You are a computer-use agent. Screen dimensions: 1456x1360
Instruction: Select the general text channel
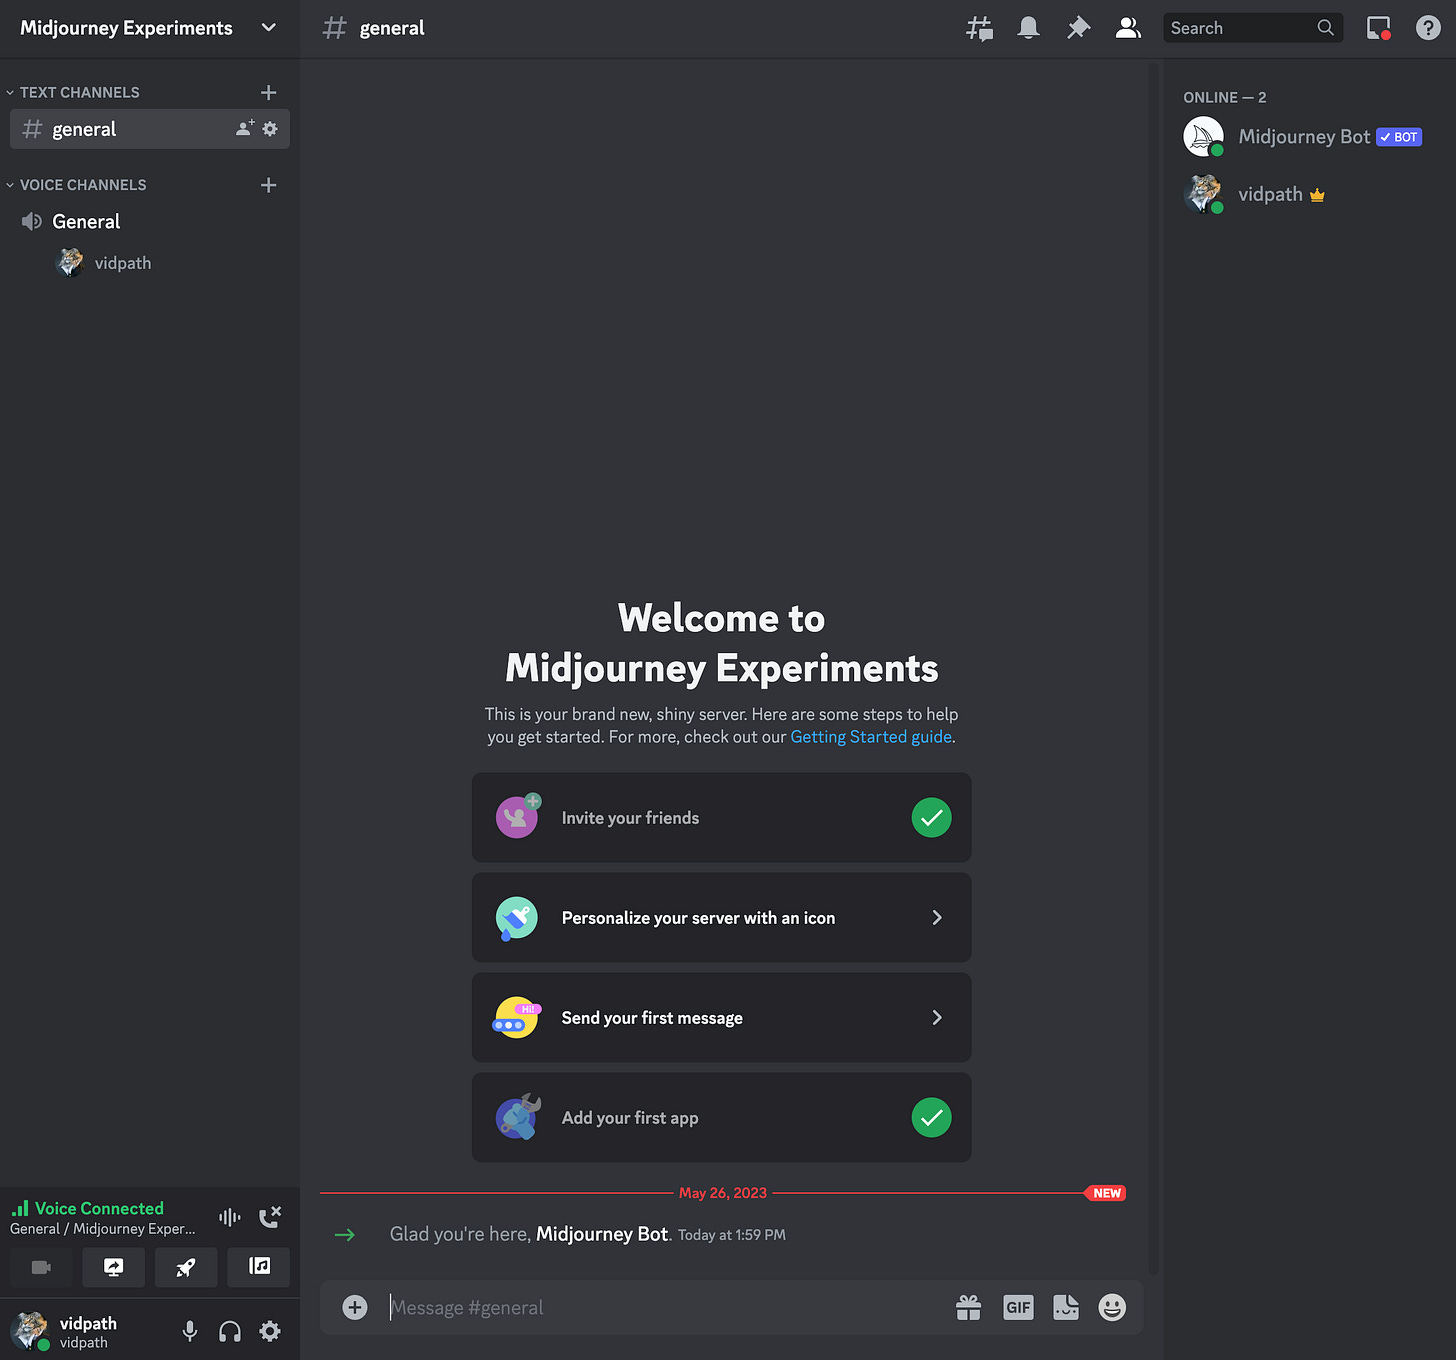coord(150,129)
